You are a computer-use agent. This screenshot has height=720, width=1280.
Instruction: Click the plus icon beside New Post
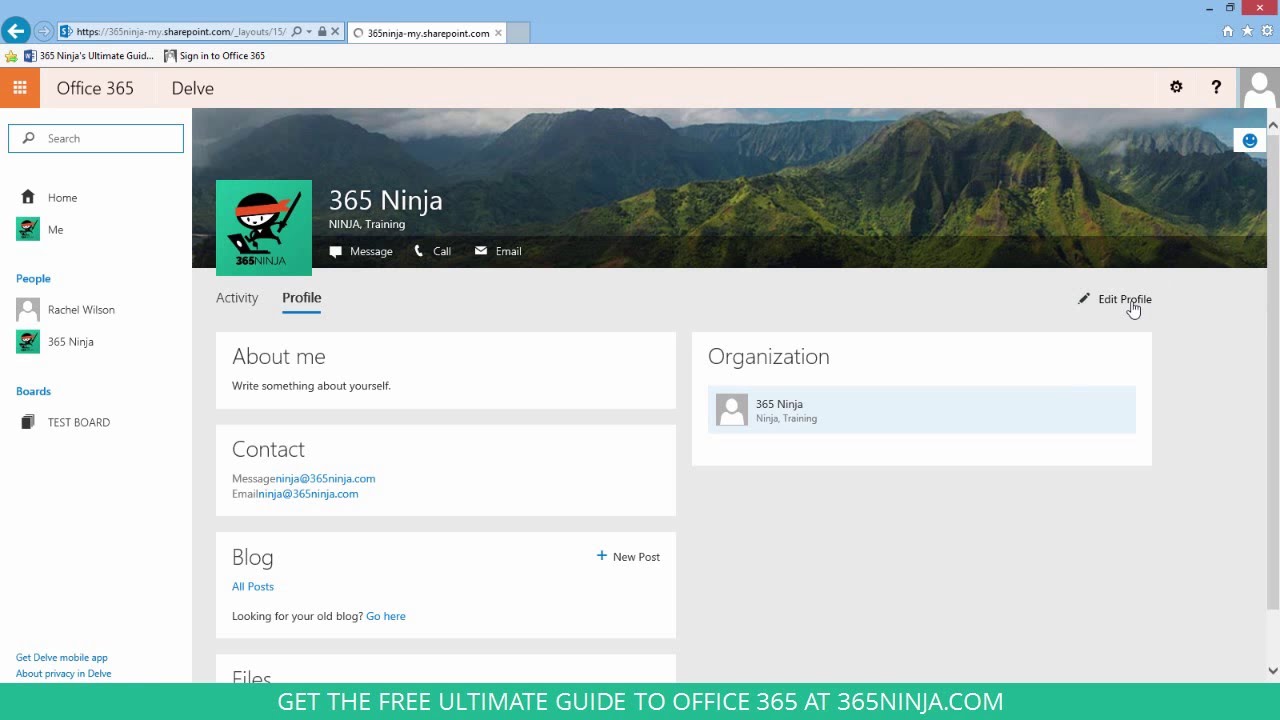coord(601,556)
